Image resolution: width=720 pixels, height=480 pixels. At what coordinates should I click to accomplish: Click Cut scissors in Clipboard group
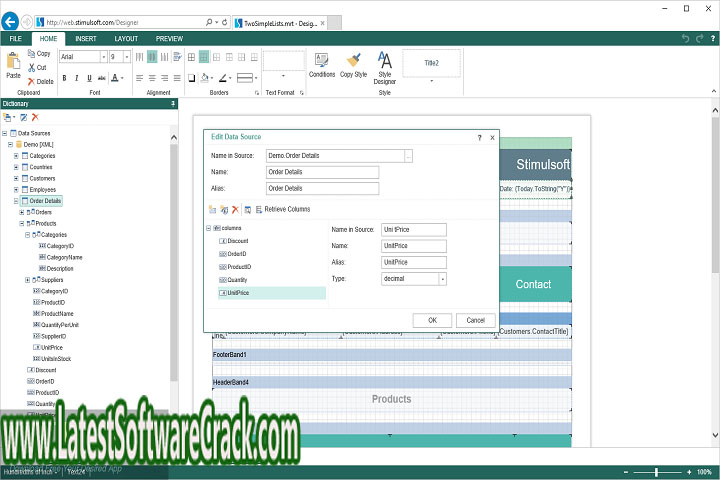tap(37, 68)
